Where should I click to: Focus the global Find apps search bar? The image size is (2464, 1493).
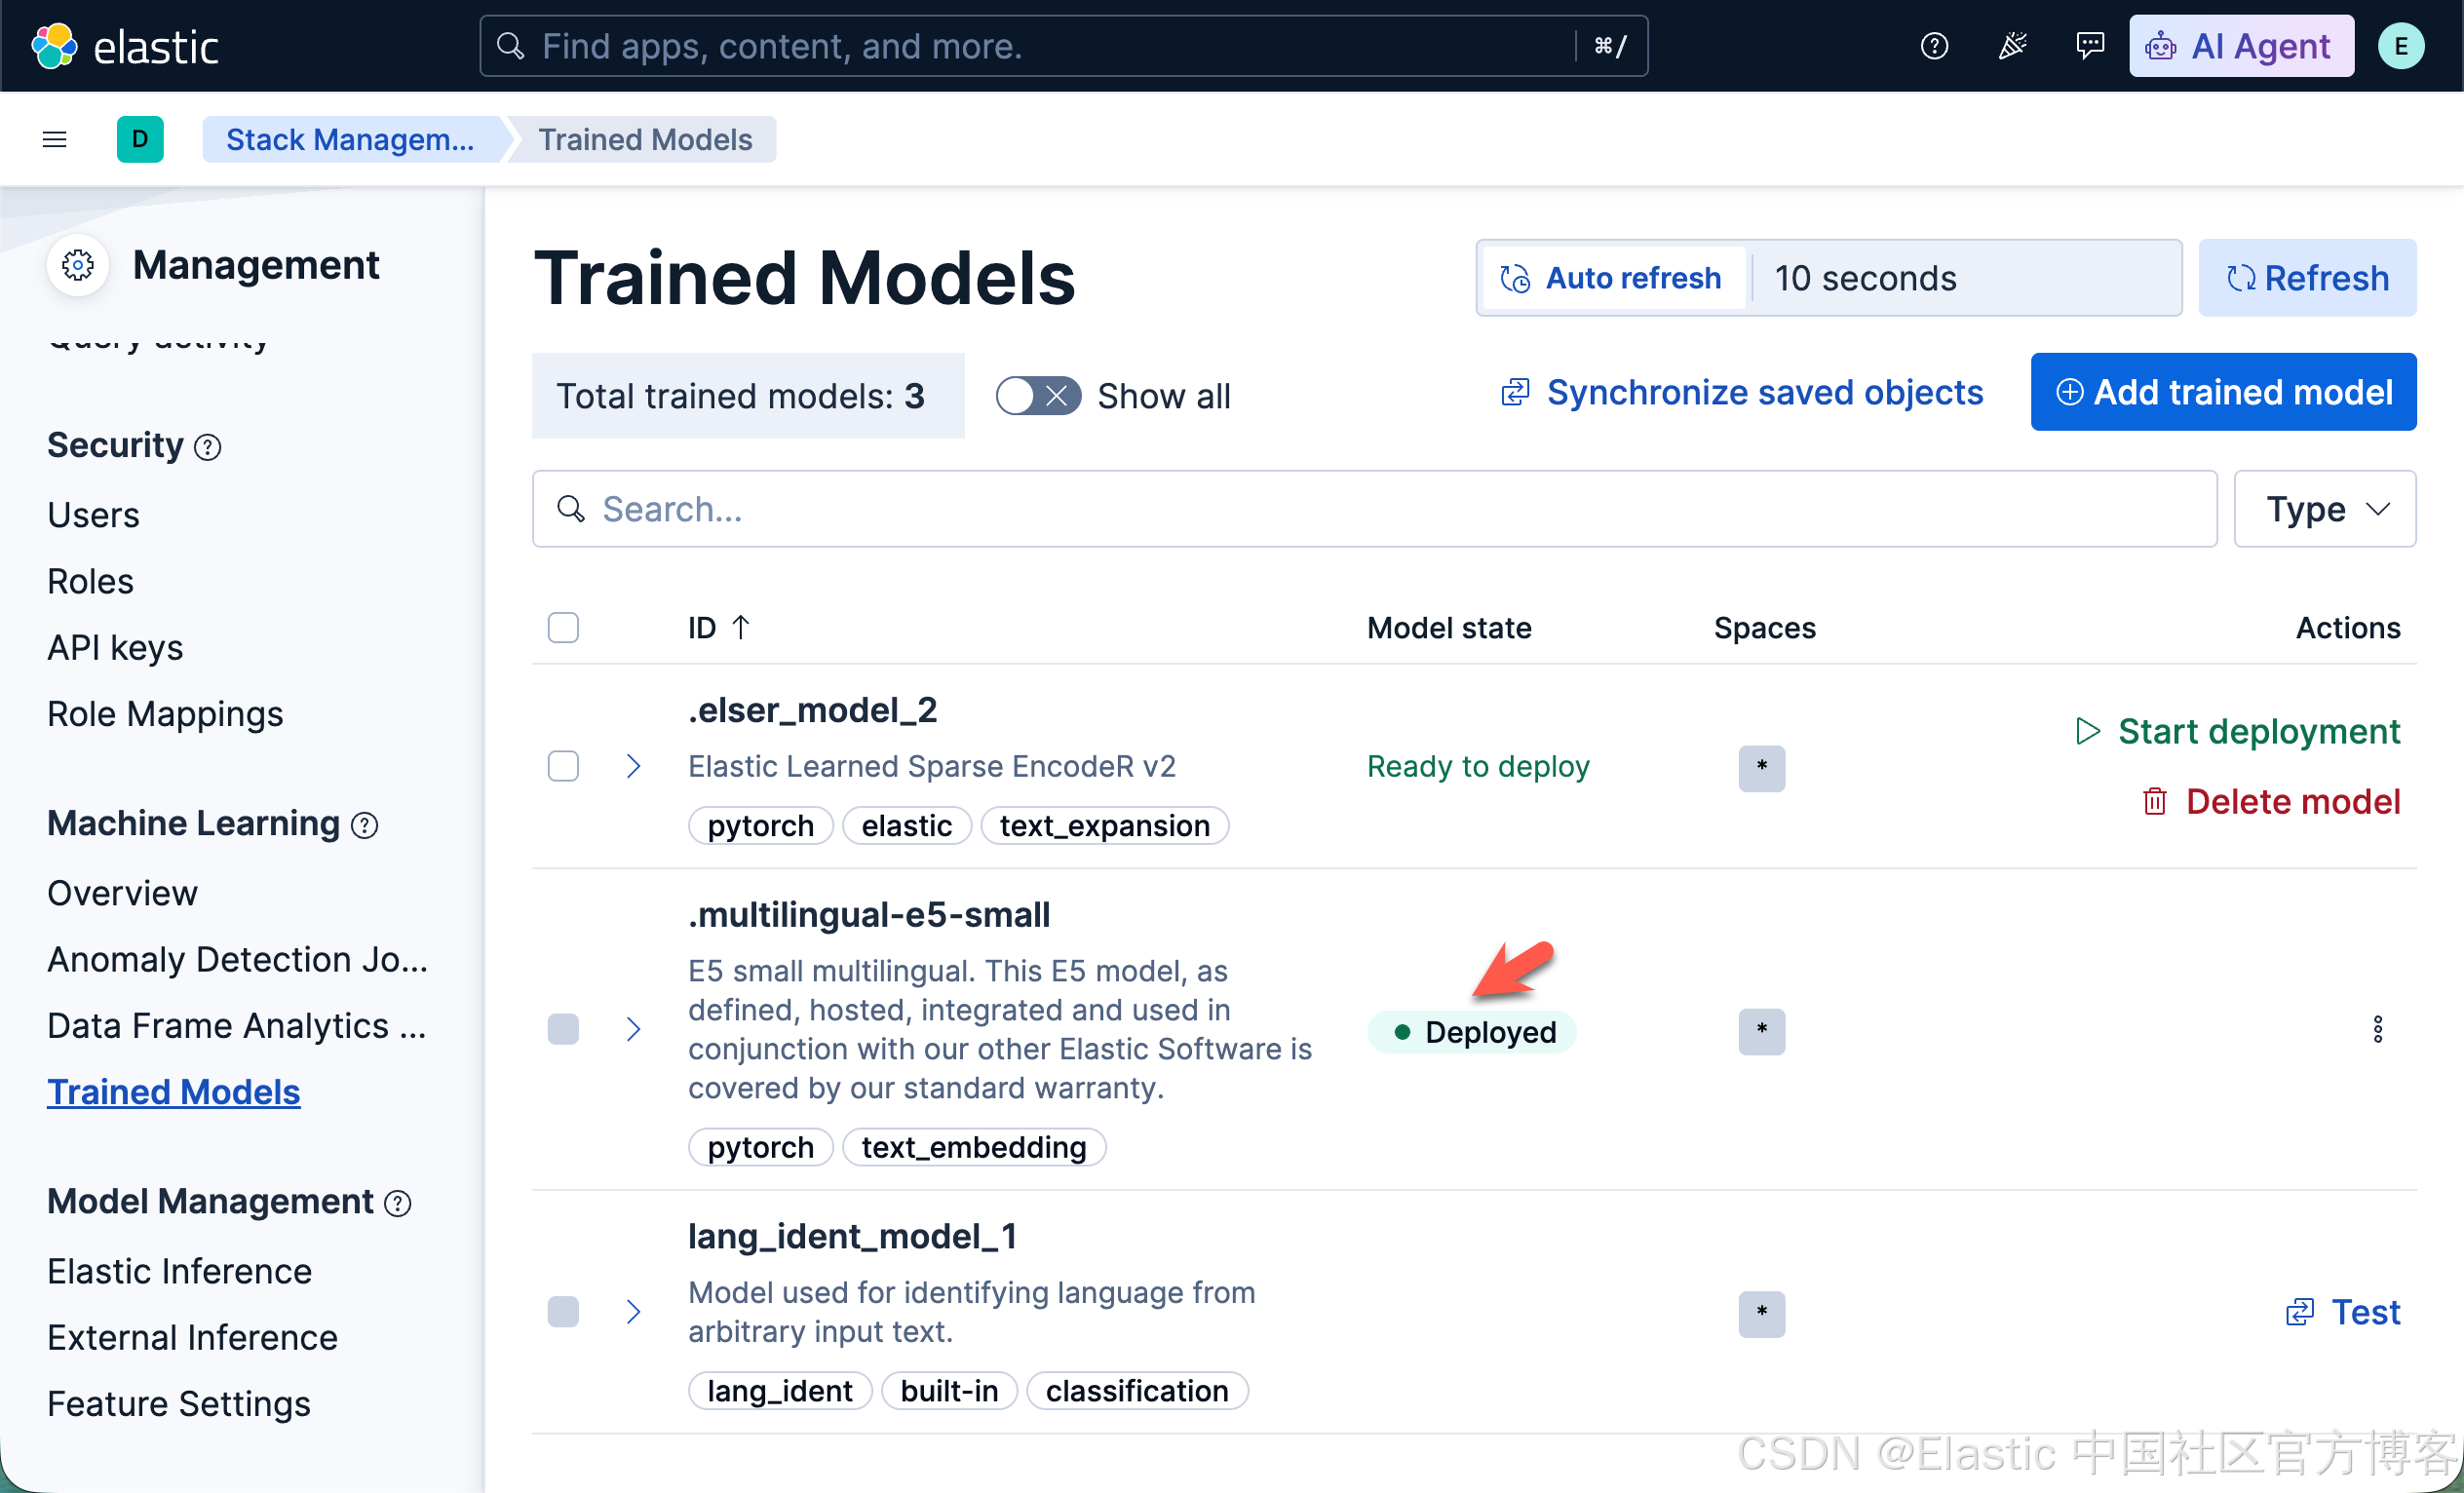1064,46
